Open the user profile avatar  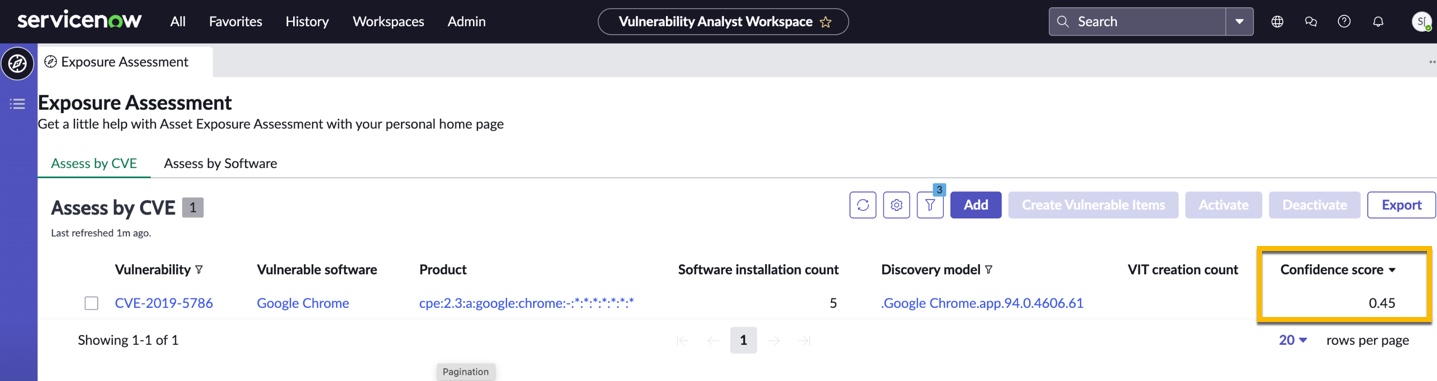[1421, 21]
